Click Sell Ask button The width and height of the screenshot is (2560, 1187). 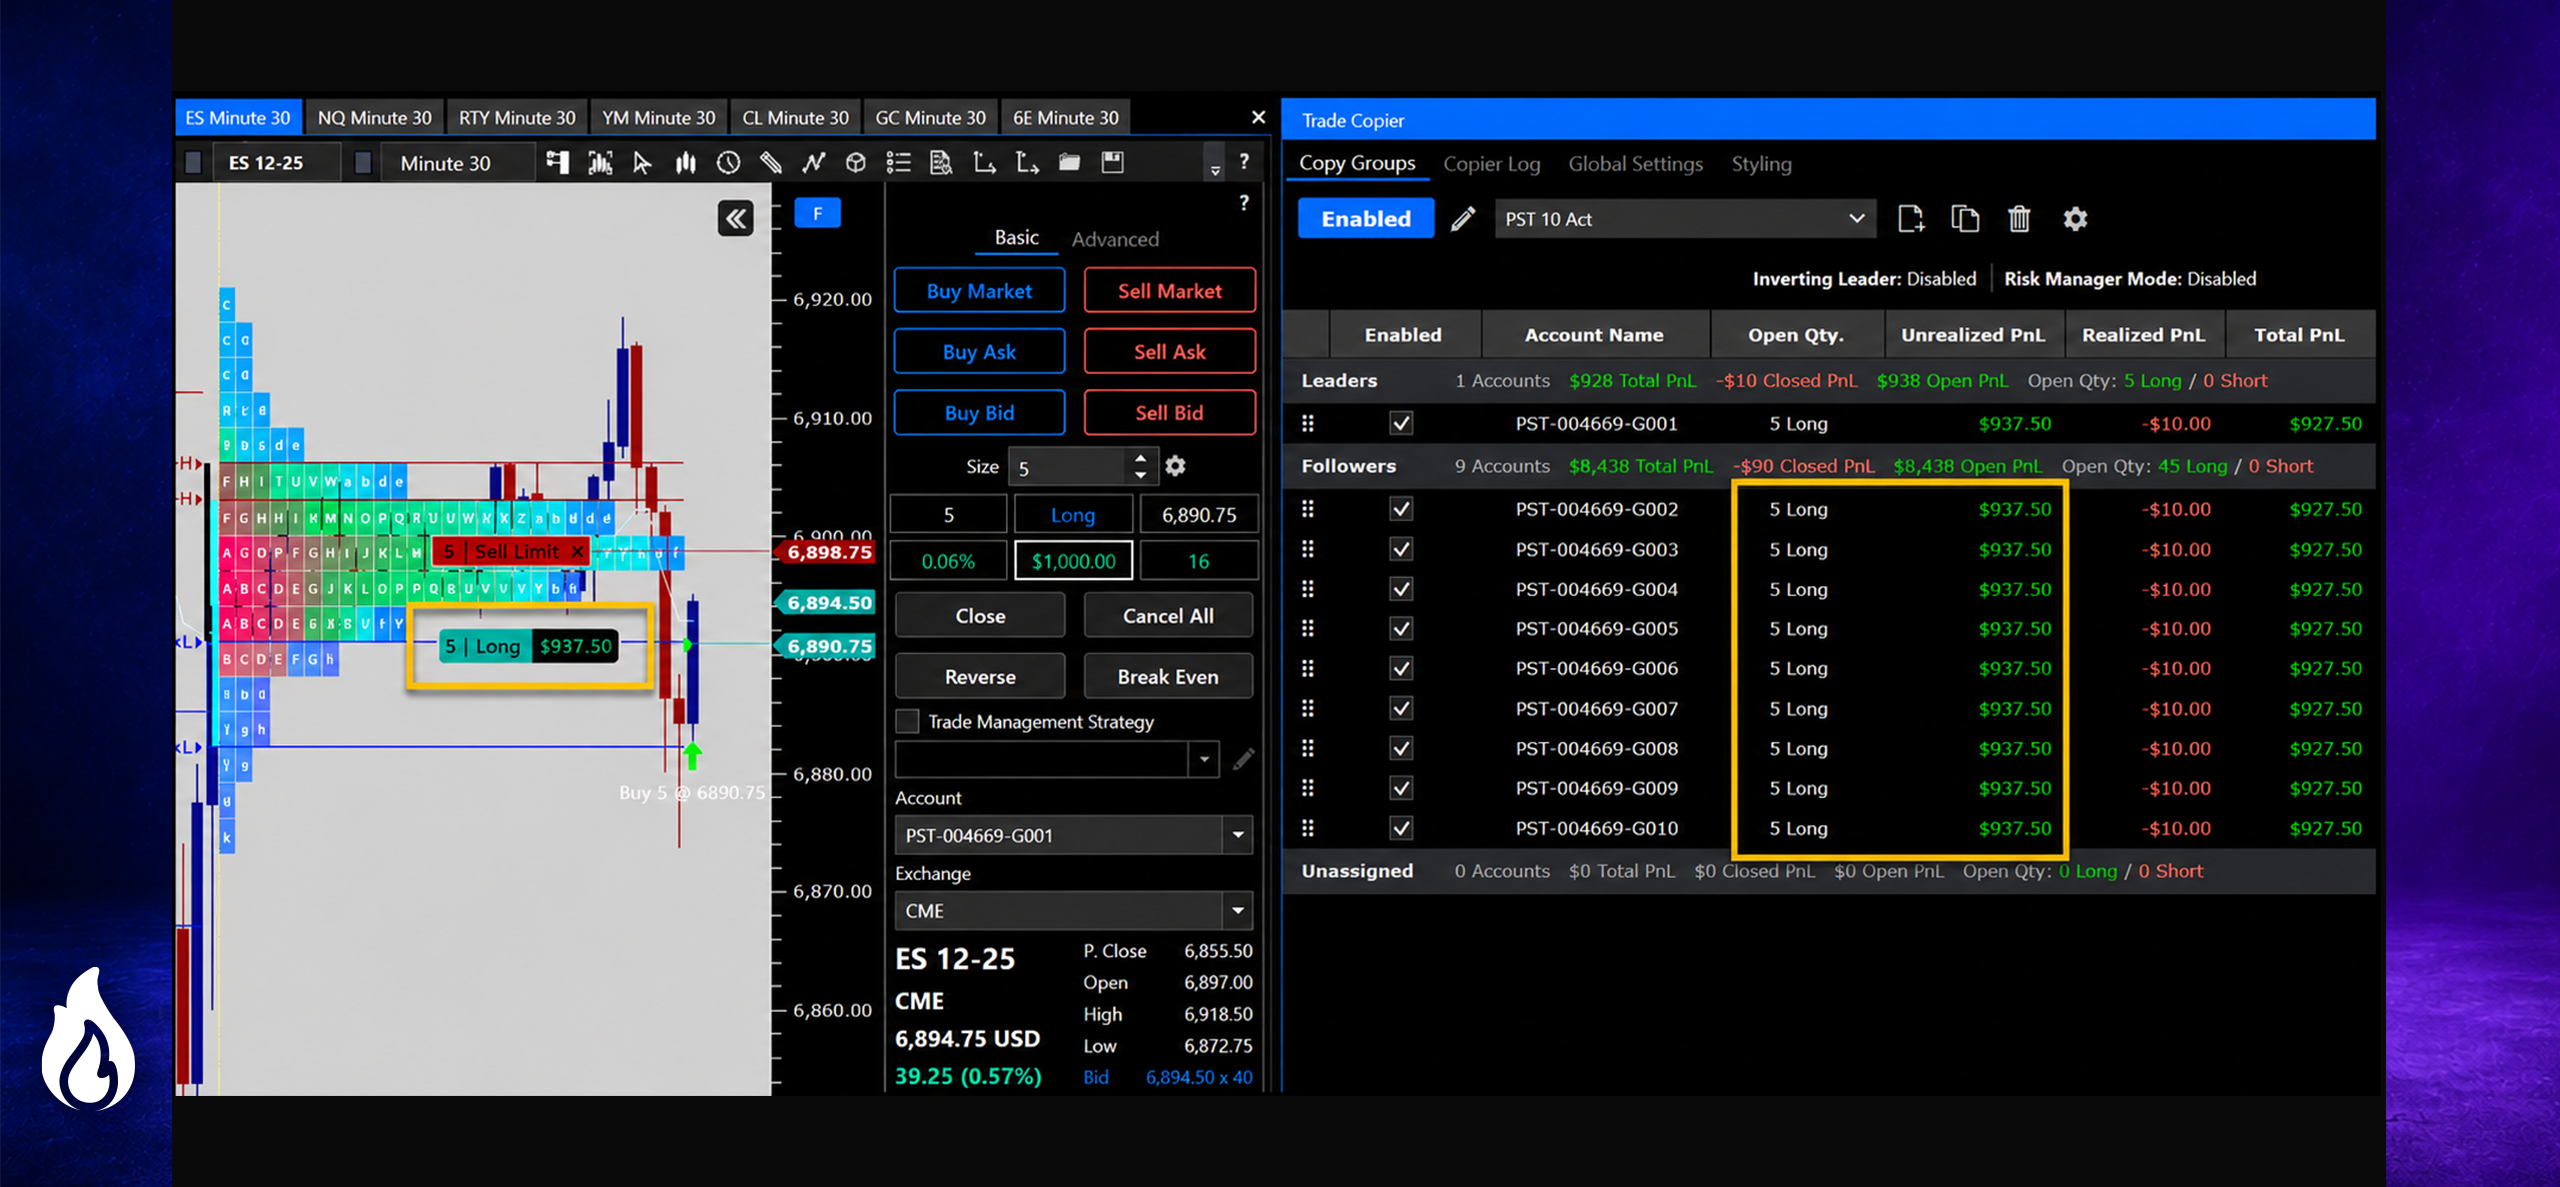[x=1169, y=352]
